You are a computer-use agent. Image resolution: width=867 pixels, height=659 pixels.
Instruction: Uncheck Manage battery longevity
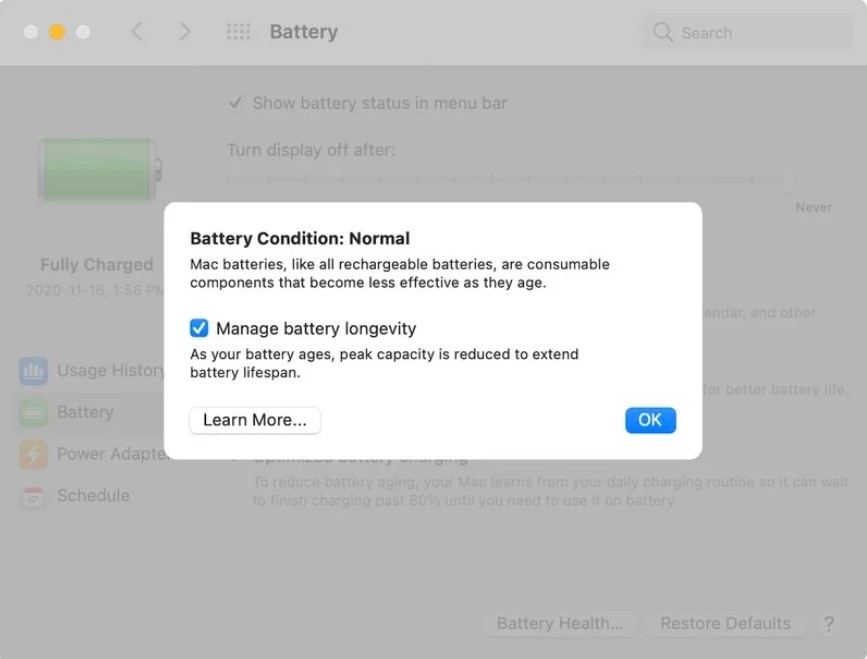[x=199, y=327]
